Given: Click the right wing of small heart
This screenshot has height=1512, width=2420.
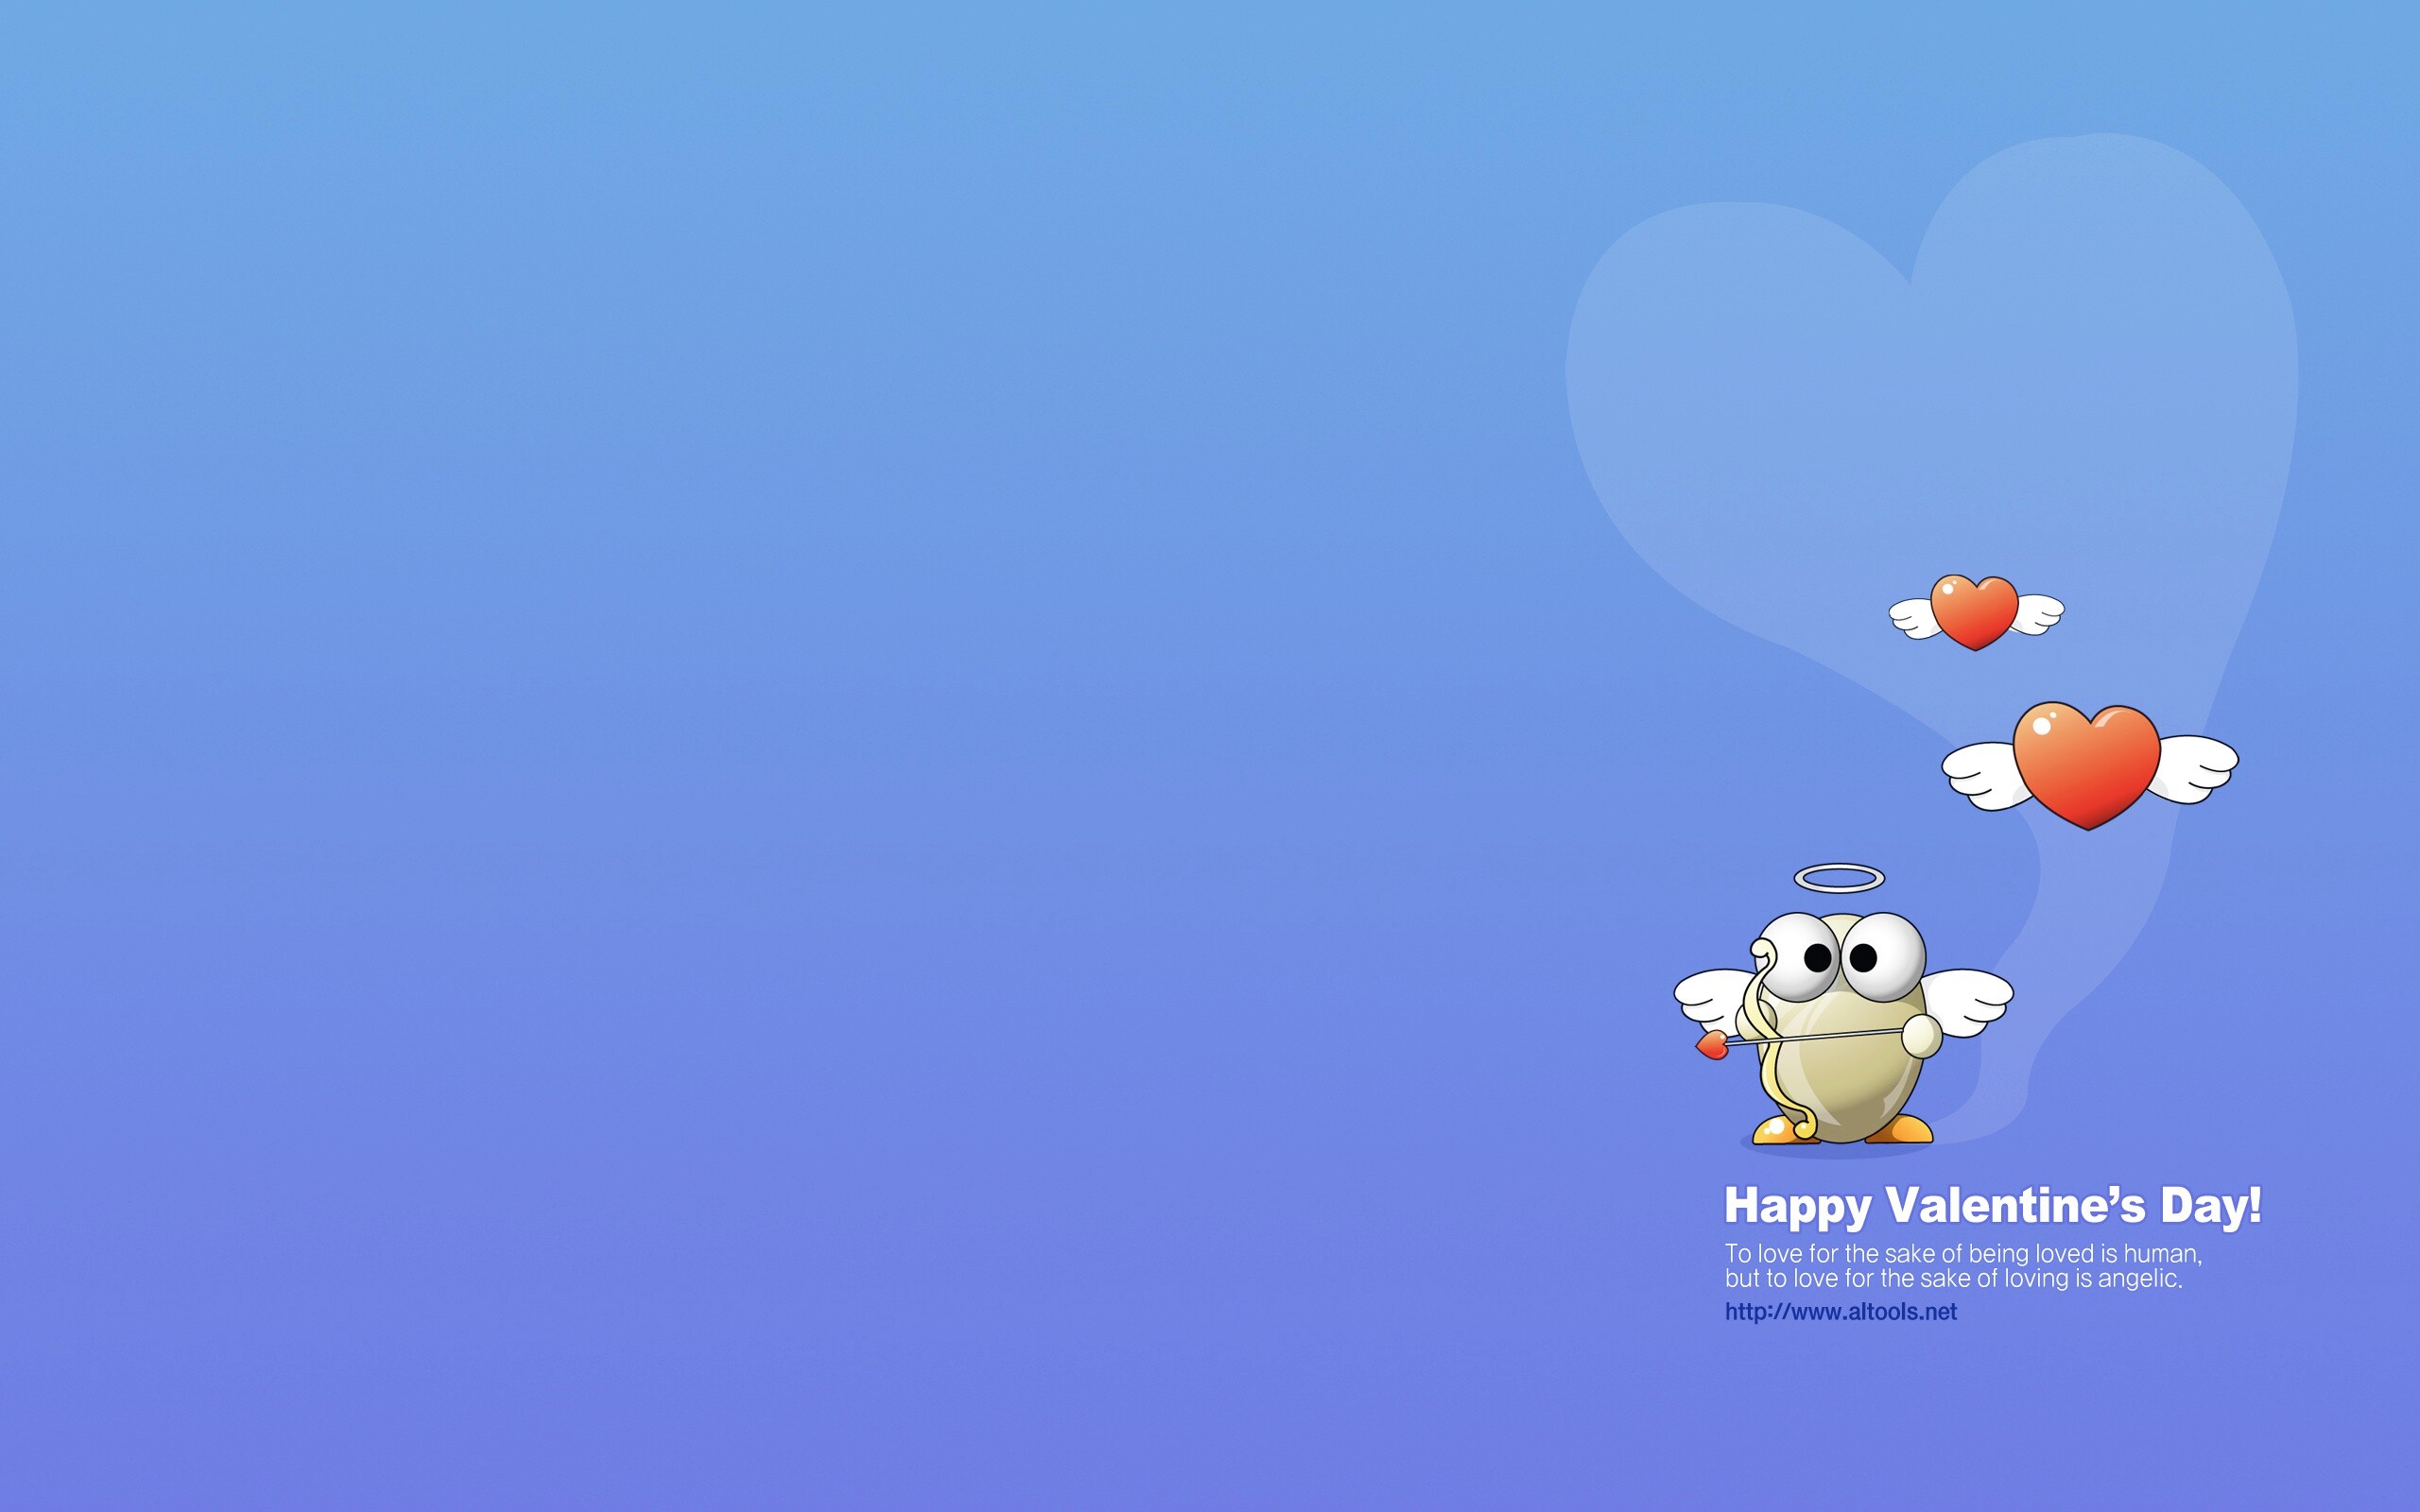Looking at the screenshot, I should 2040,613.
